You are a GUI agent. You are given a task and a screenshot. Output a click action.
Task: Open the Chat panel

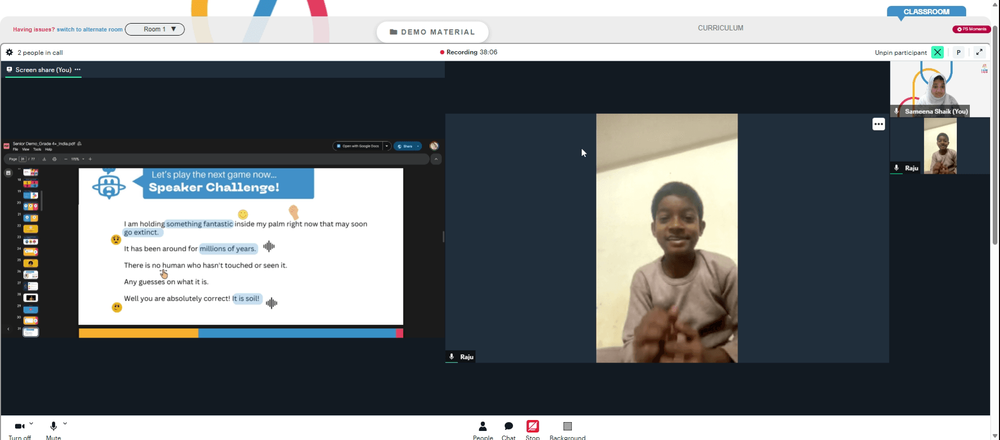point(508,430)
